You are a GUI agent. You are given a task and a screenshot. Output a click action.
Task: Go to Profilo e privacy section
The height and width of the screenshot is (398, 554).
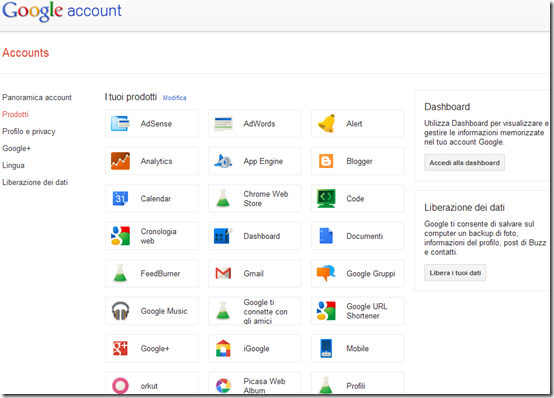pyautogui.click(x=29, y=131)
